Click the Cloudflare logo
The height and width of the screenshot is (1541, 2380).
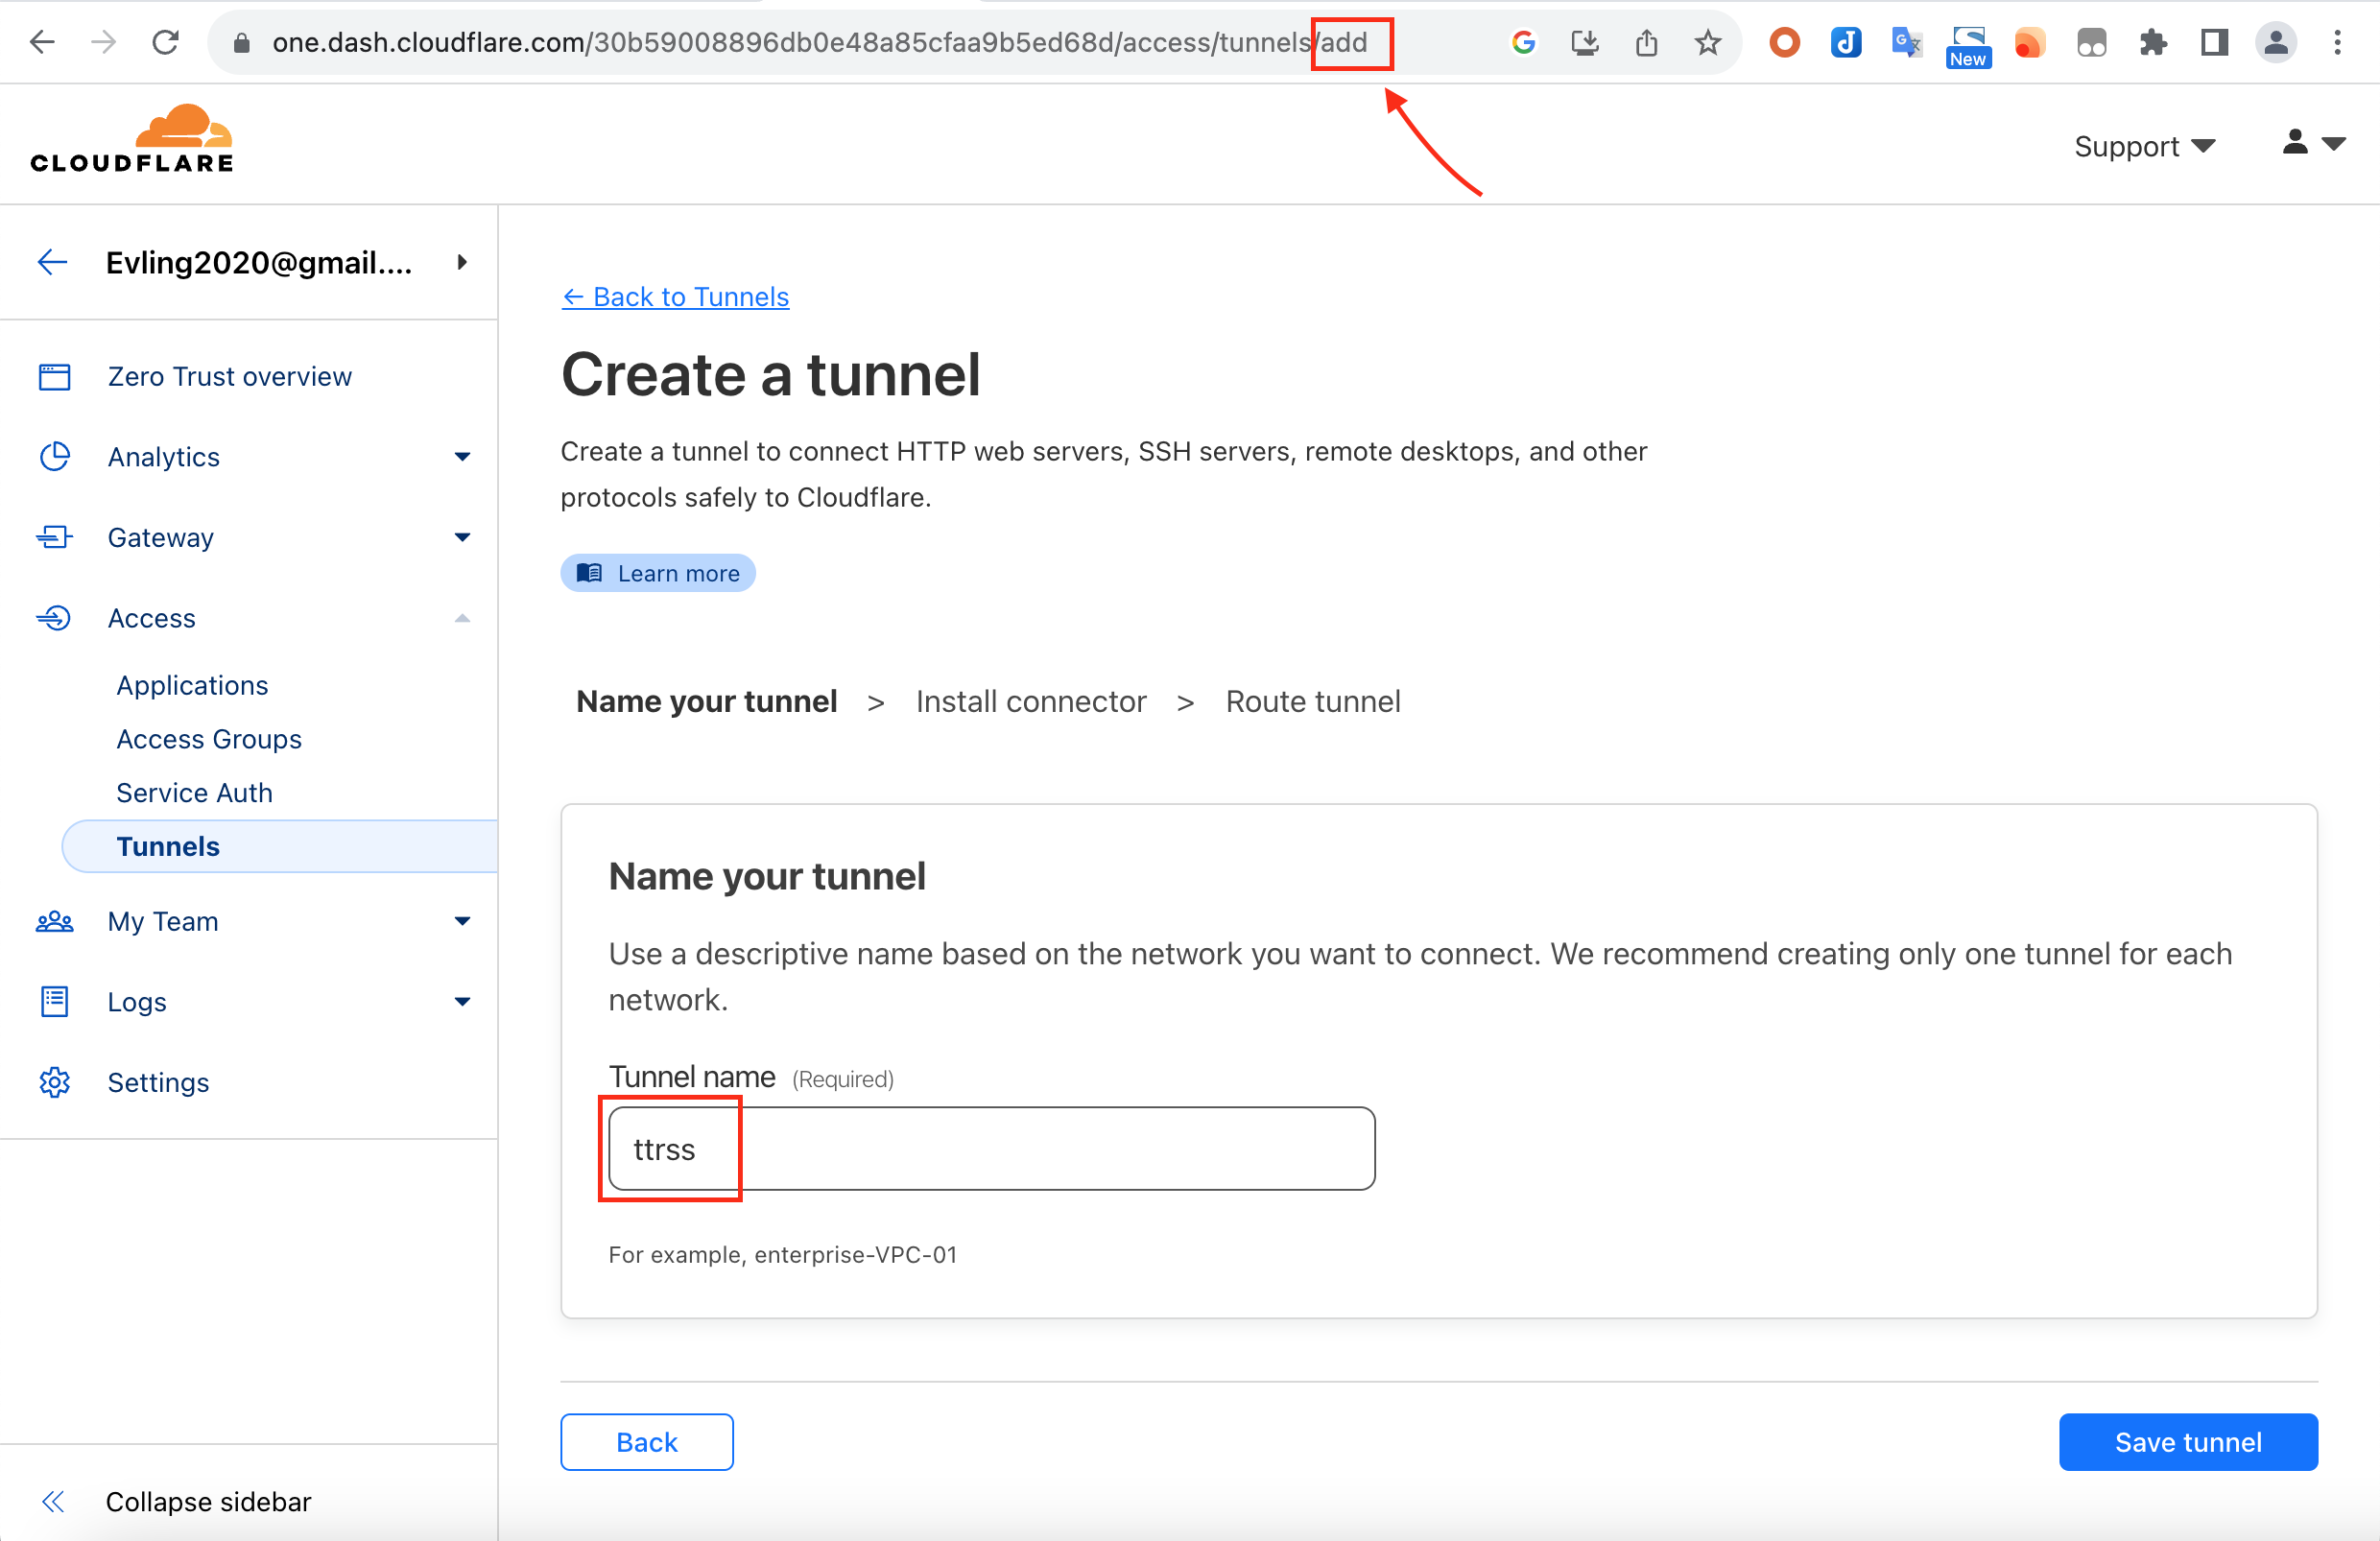tap(132, 138)
